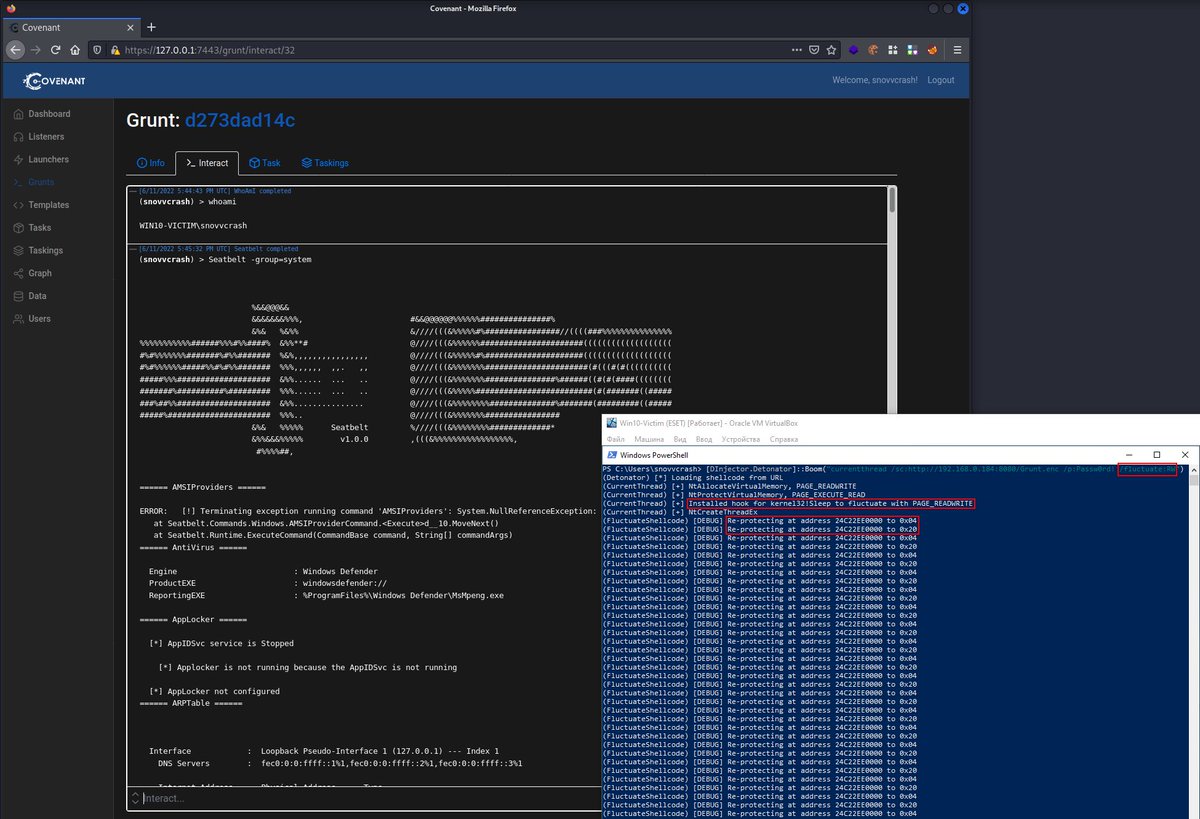The height and width of the screenshot is (819, 1200).
Task: Open Dashboard using the home icon
Action: (17, 113)
